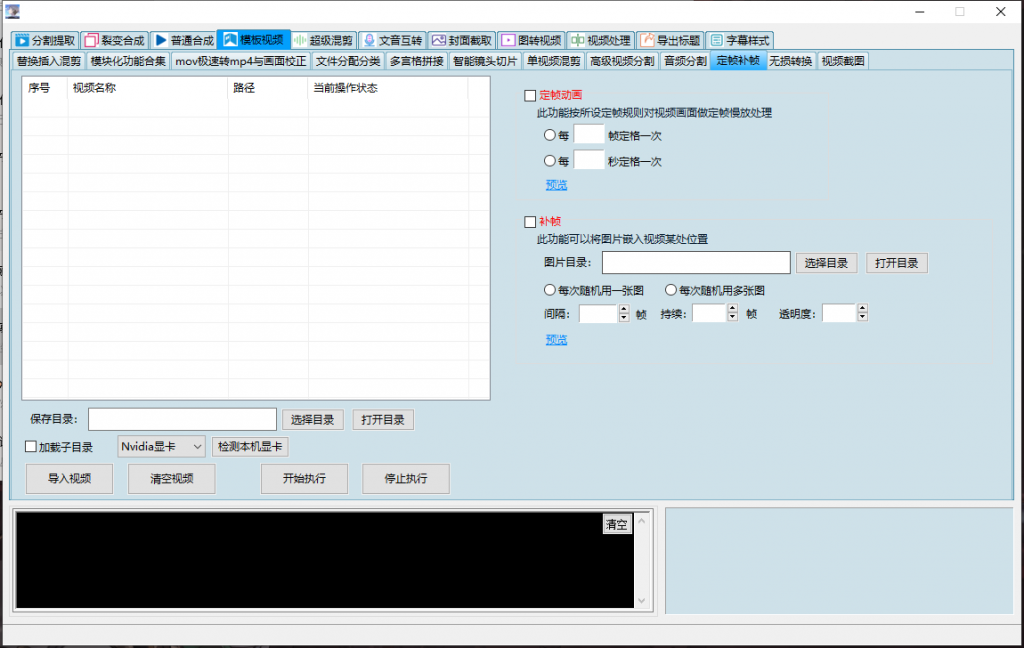Select the 图转视频 tab icon
Image resolution: width=1024 pixels, height=648 pixels.
(507, 41)
